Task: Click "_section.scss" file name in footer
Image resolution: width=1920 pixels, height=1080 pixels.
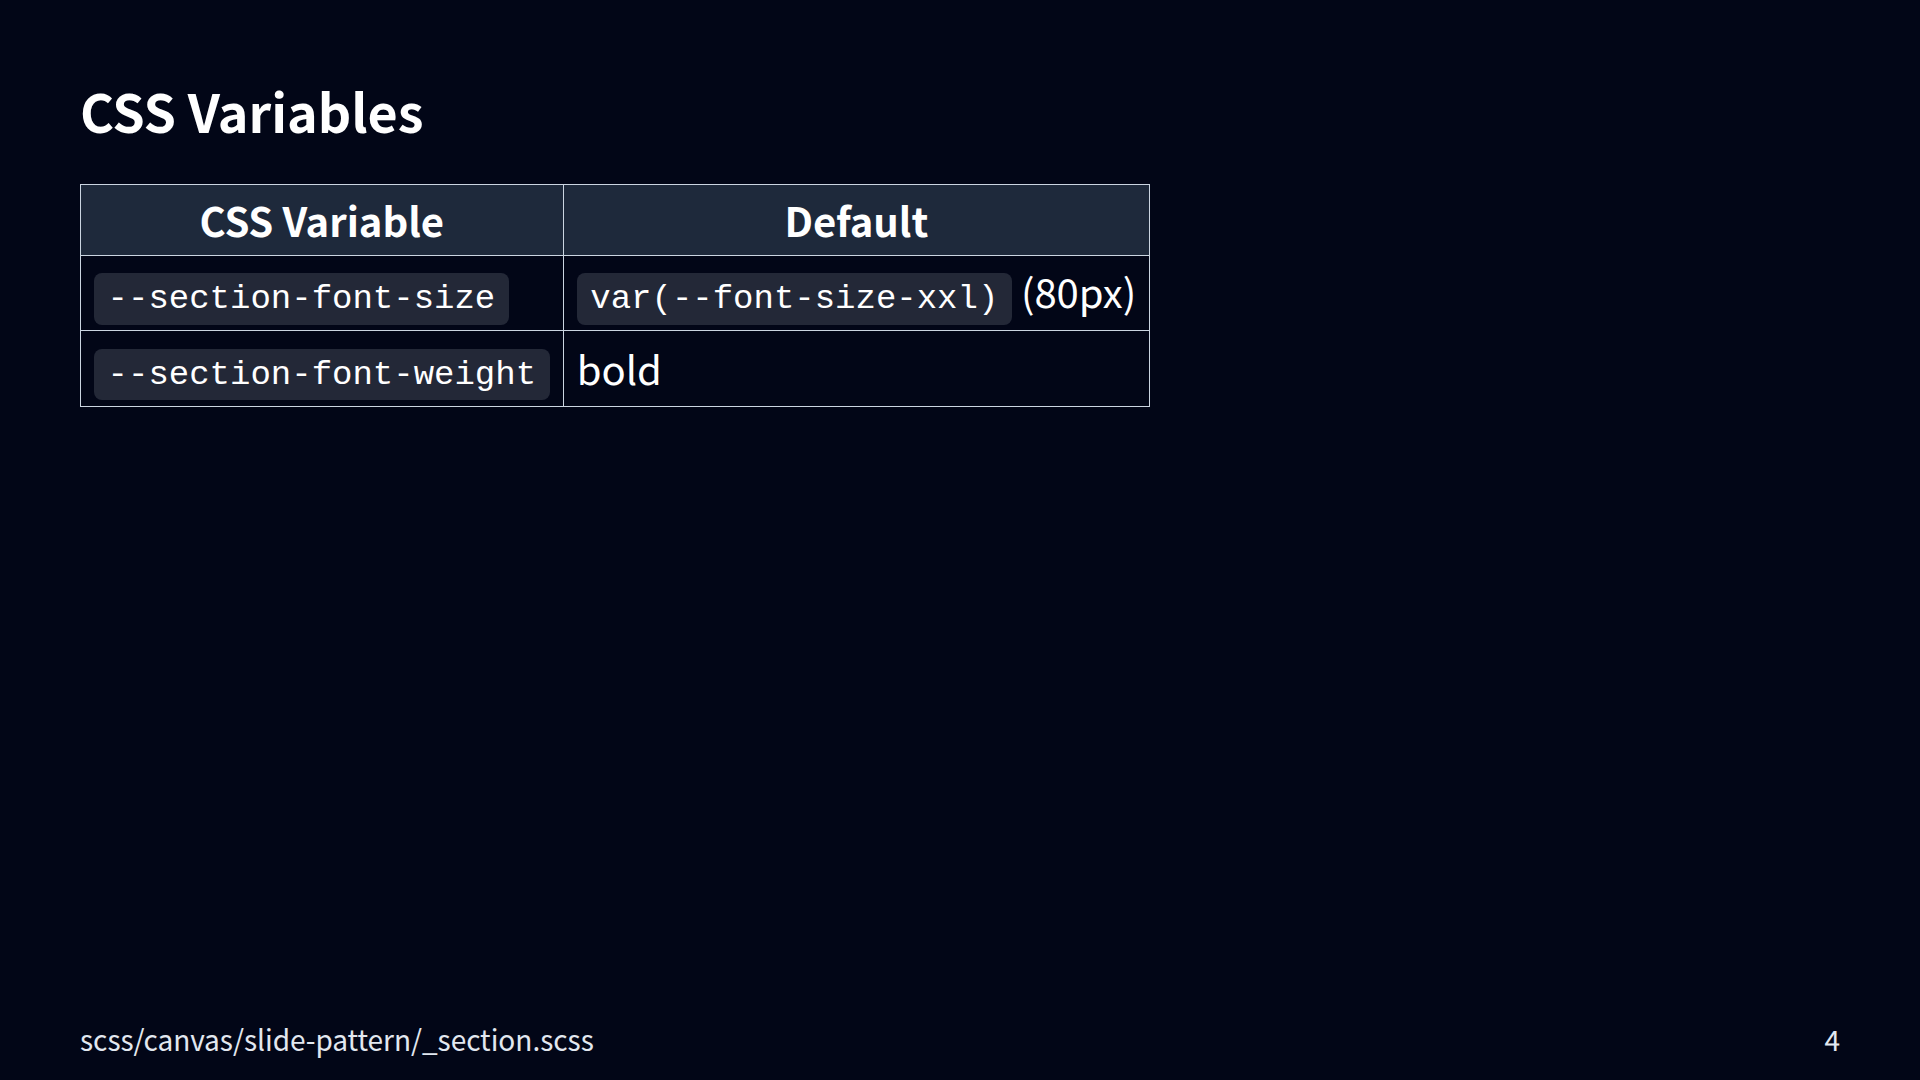Action: 509,1041
